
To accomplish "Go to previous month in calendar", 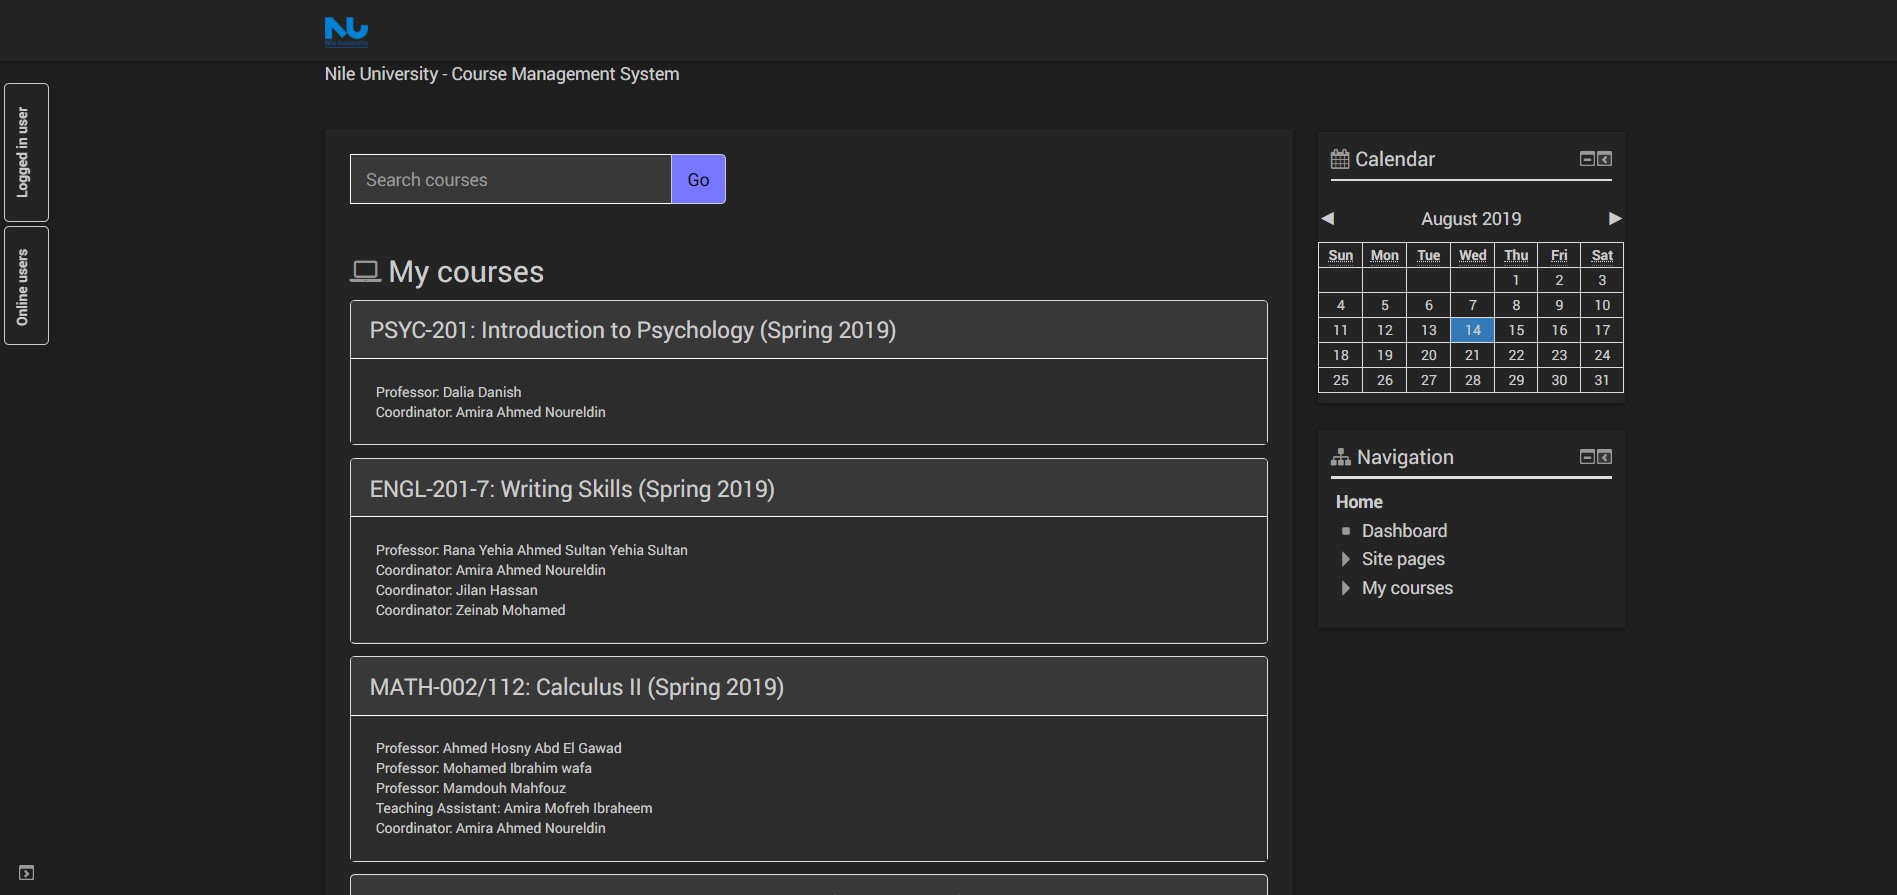I will [x=1327, y=218].
